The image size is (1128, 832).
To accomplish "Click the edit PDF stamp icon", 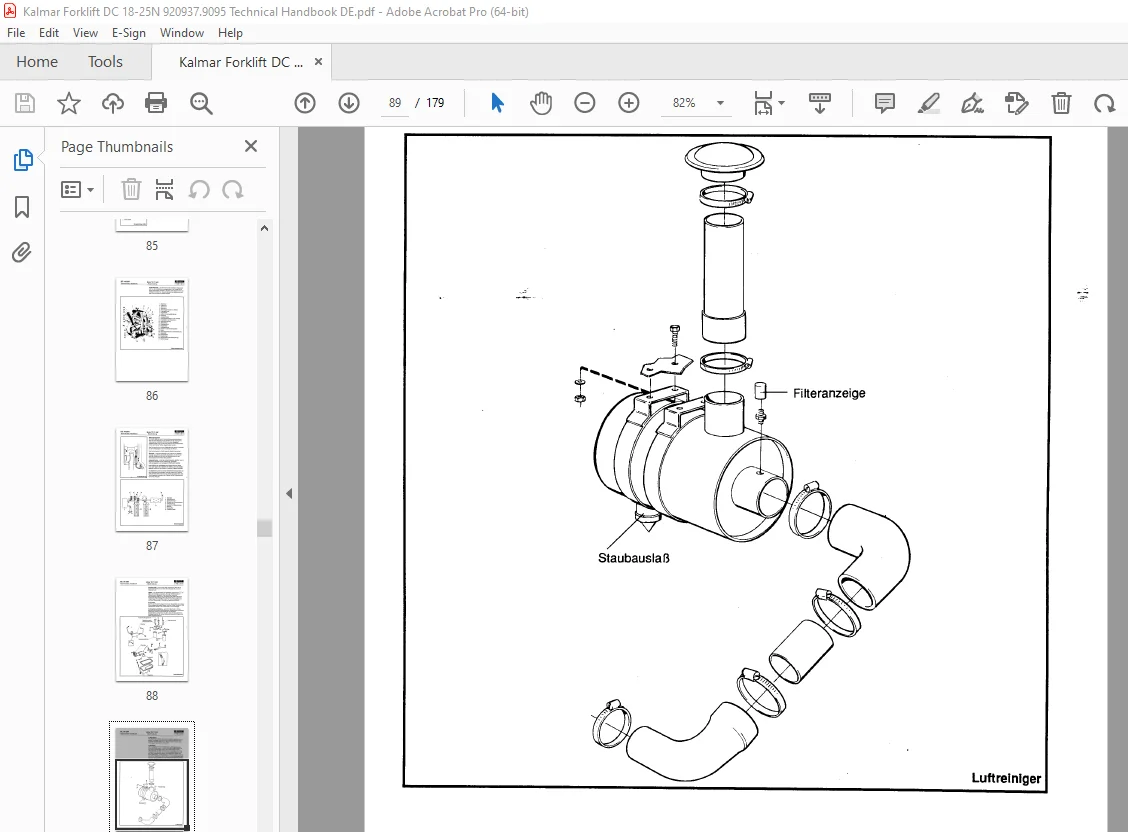I will [1016, 103].
